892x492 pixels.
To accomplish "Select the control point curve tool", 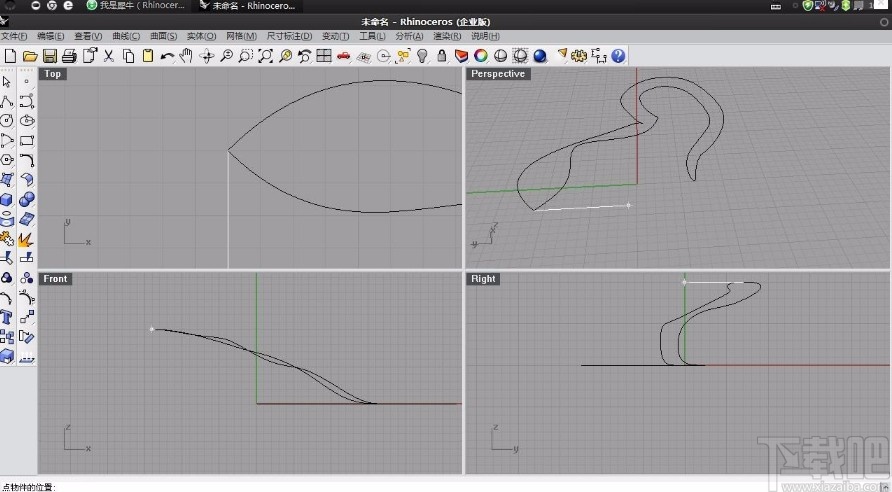I will pyautogui.click(x=27, y=102).
